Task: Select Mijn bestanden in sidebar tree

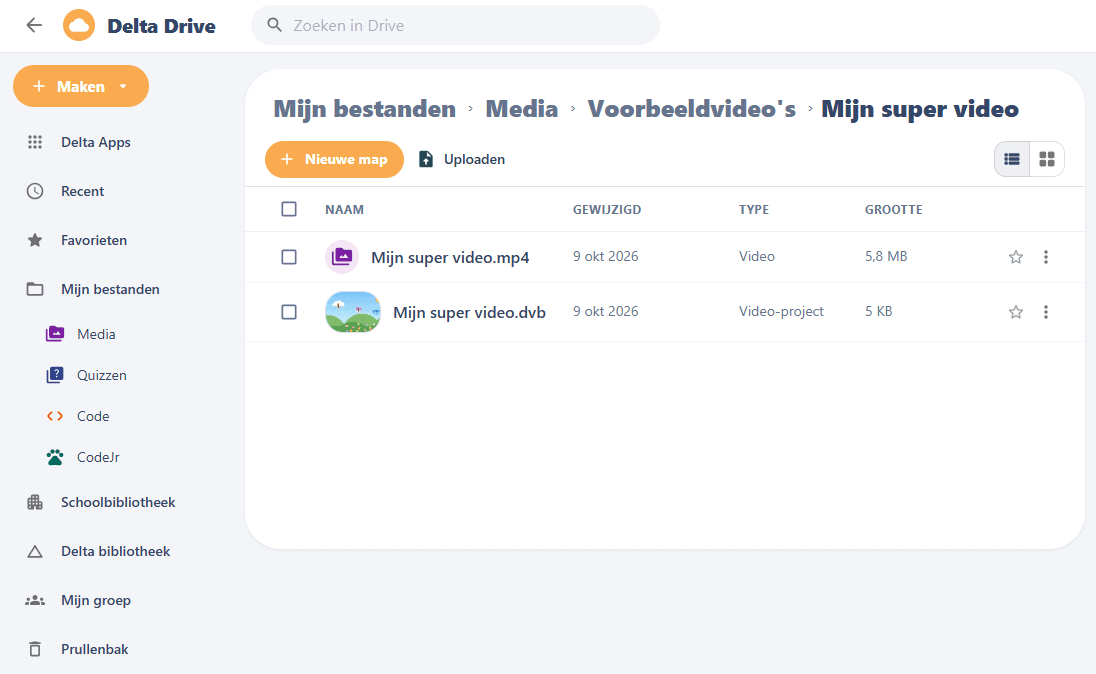Action: pyautogui.click(x=110, y=289)
